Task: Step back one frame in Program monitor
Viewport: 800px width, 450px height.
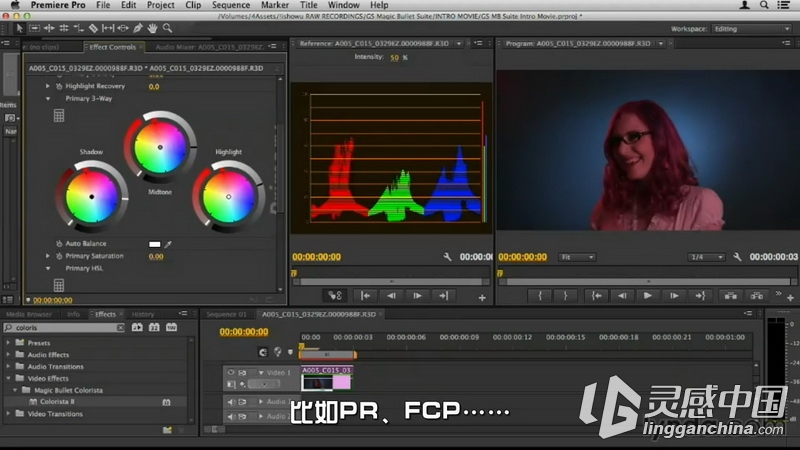Action: tap(622, 295)
